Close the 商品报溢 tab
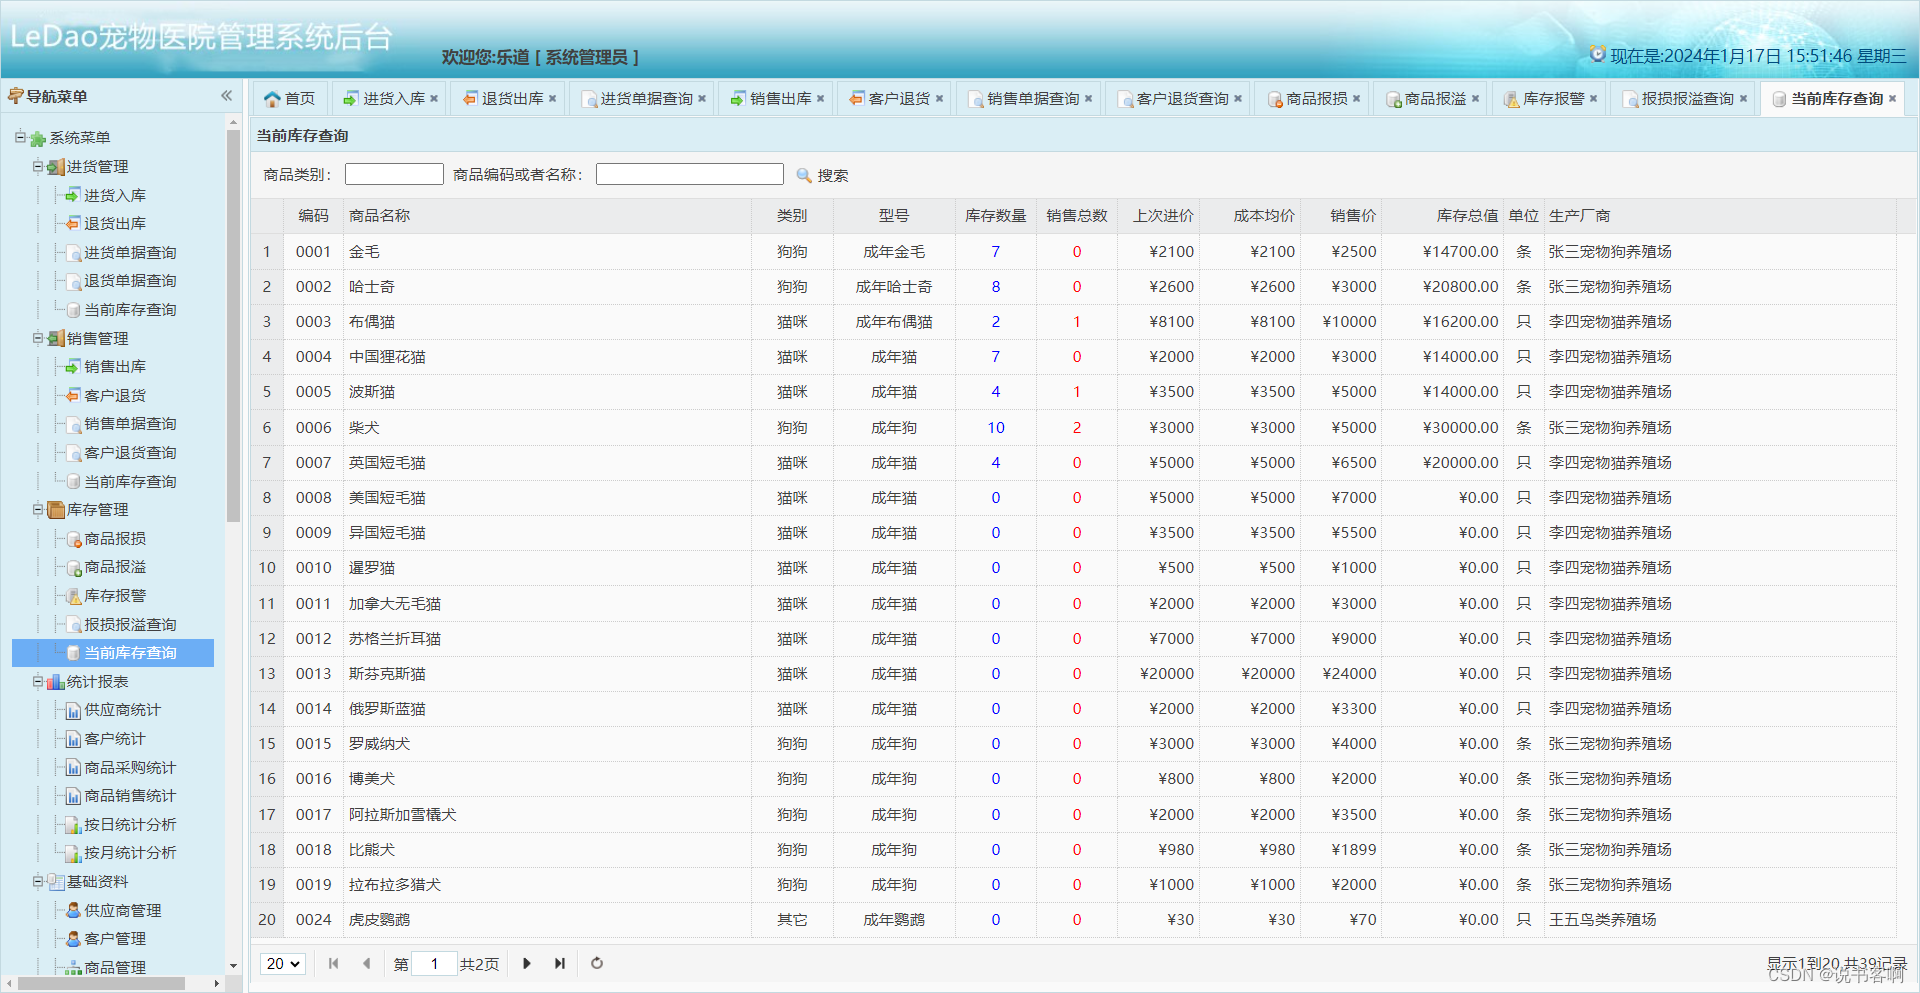Viewport: 1920px width, 993px height. click(1475, 99)
